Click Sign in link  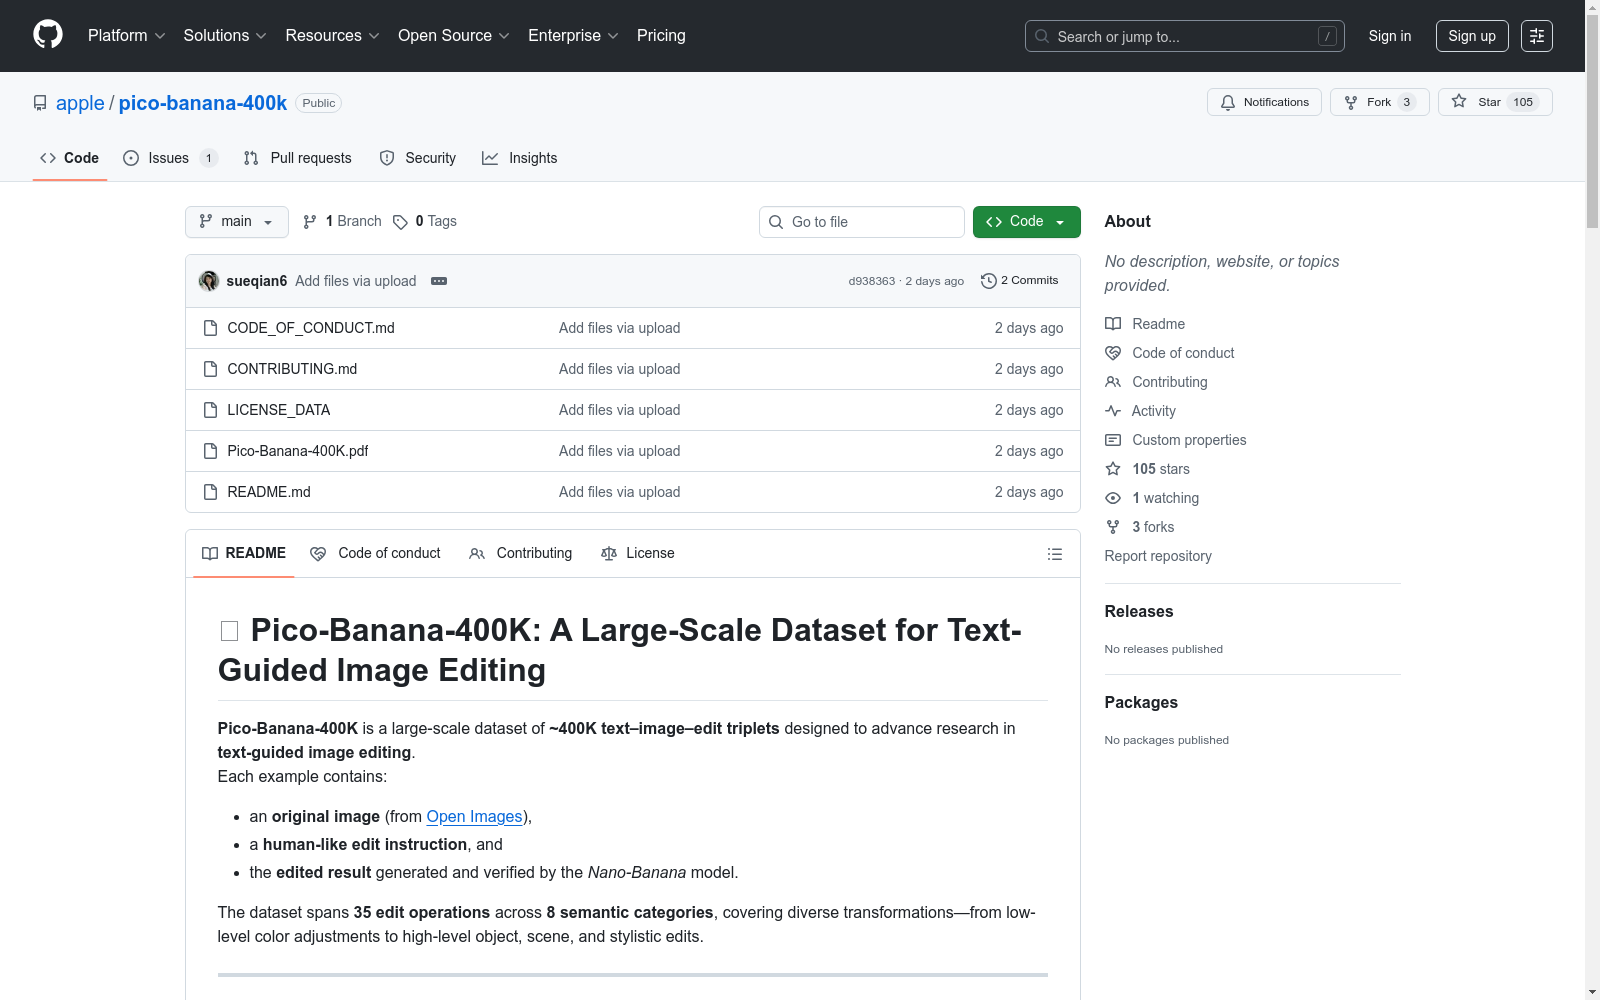[x=1390, y=36]
